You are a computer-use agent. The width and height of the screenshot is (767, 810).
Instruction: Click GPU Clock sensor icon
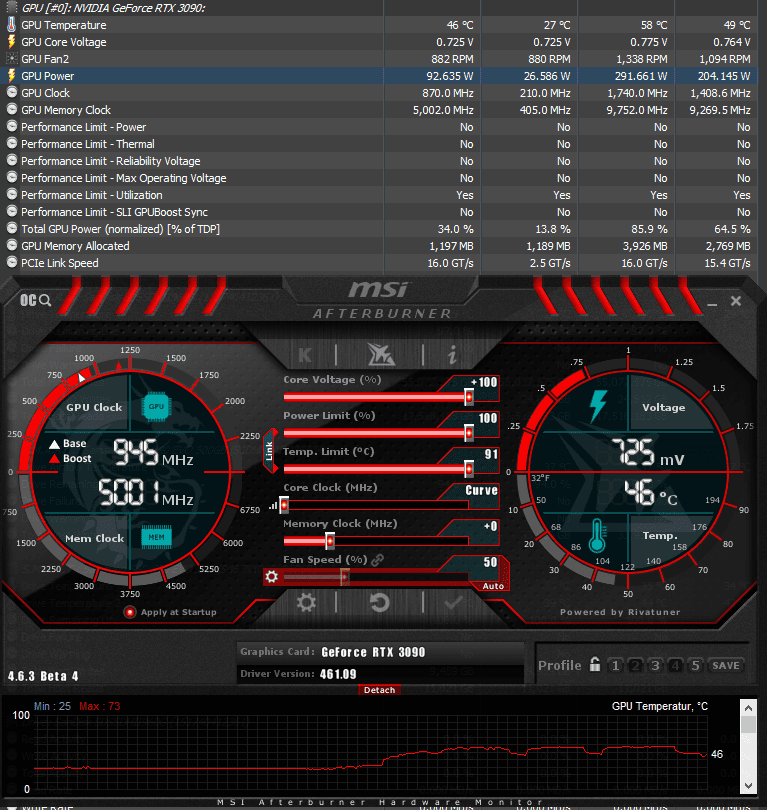pos(11,93)
